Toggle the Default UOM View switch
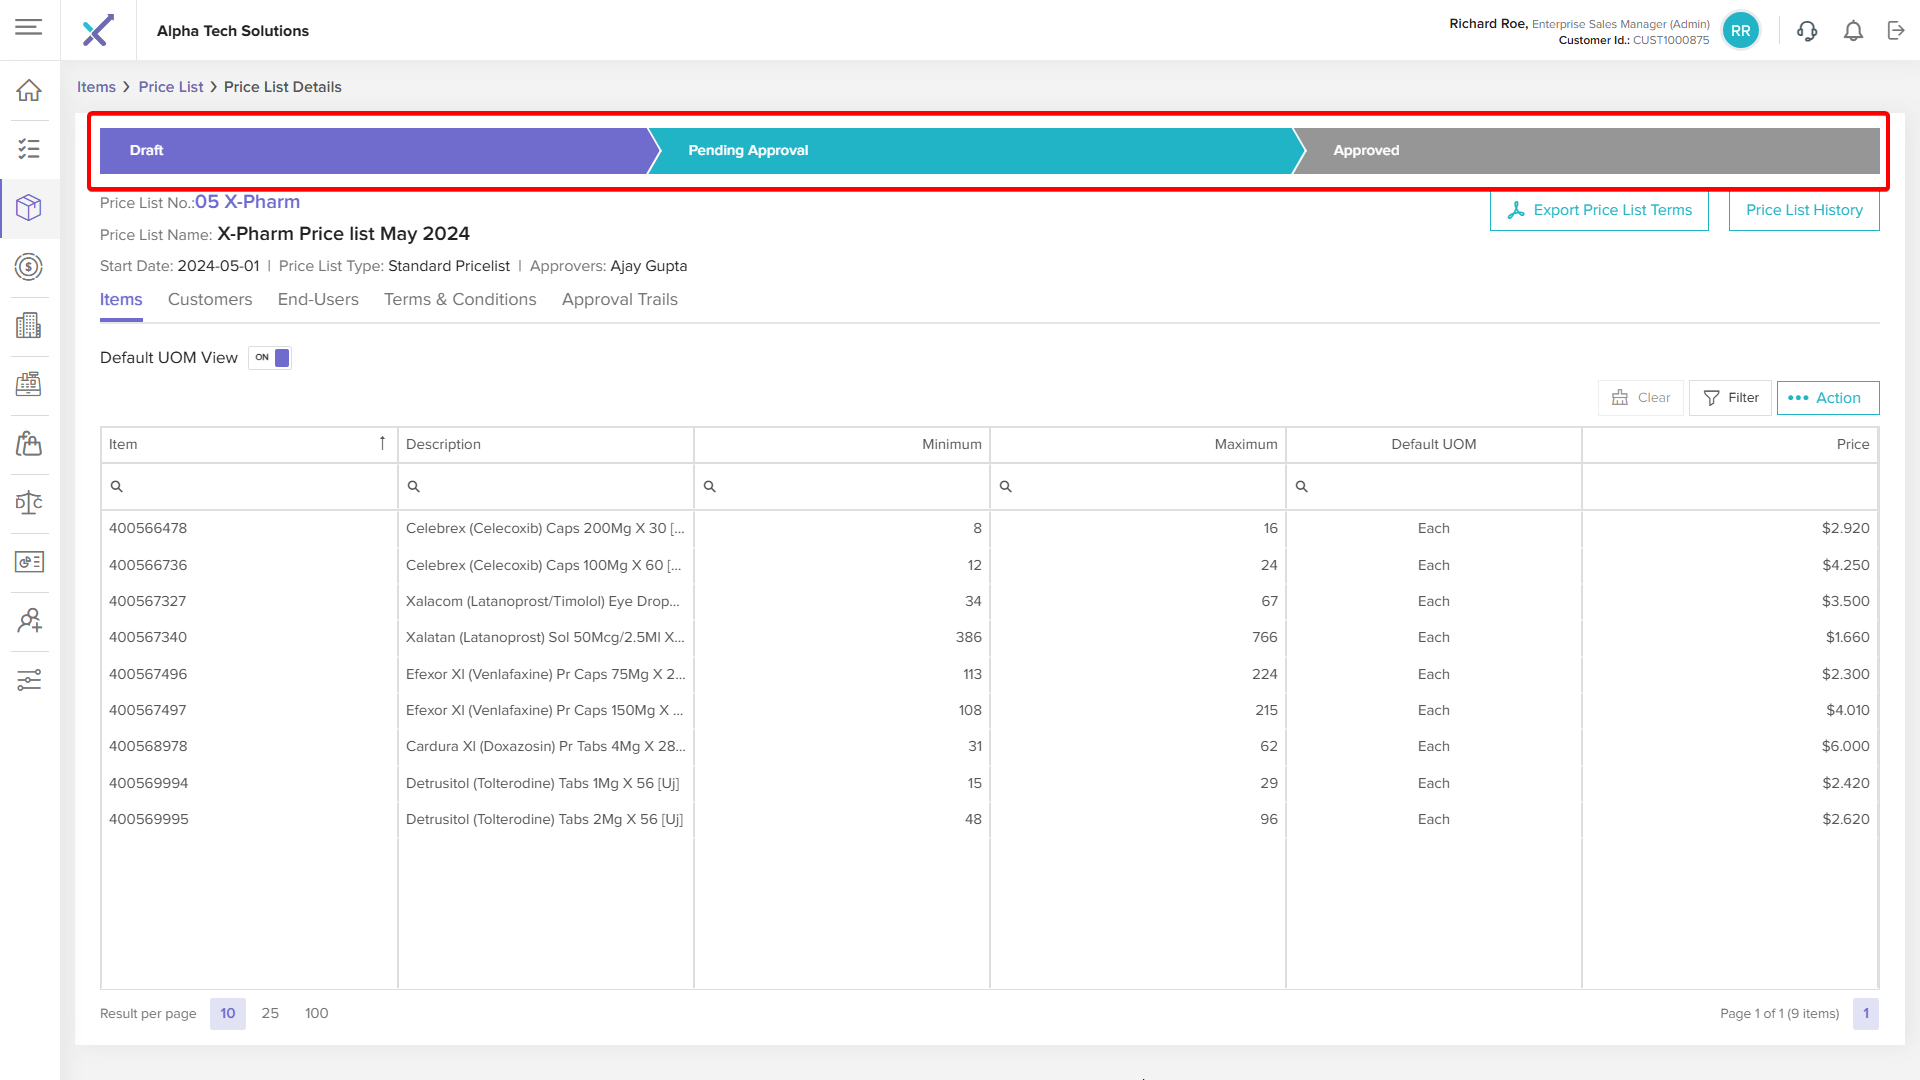Image resolution: width=1920 pixels, height=1080 pixels. [x=270, y=358]
